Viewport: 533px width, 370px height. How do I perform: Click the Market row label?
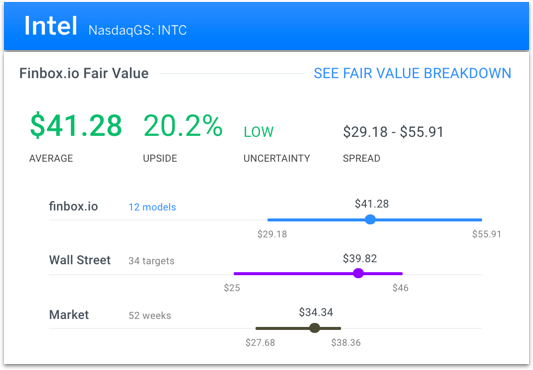(x=69, y=315)
